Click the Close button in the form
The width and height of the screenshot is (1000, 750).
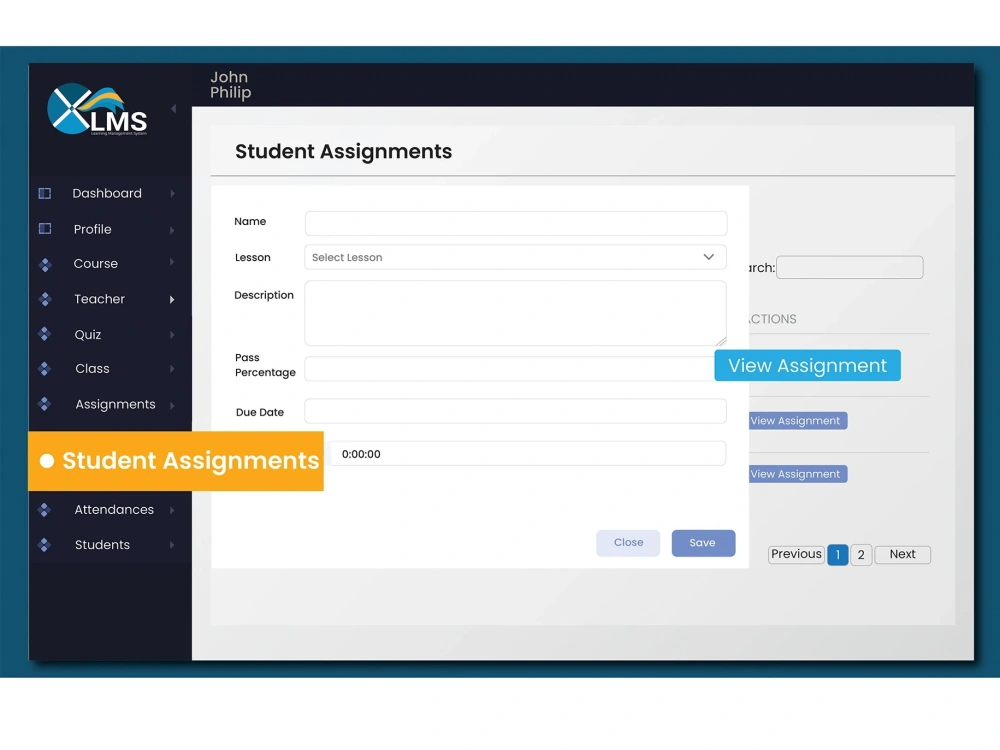point(628,543)
